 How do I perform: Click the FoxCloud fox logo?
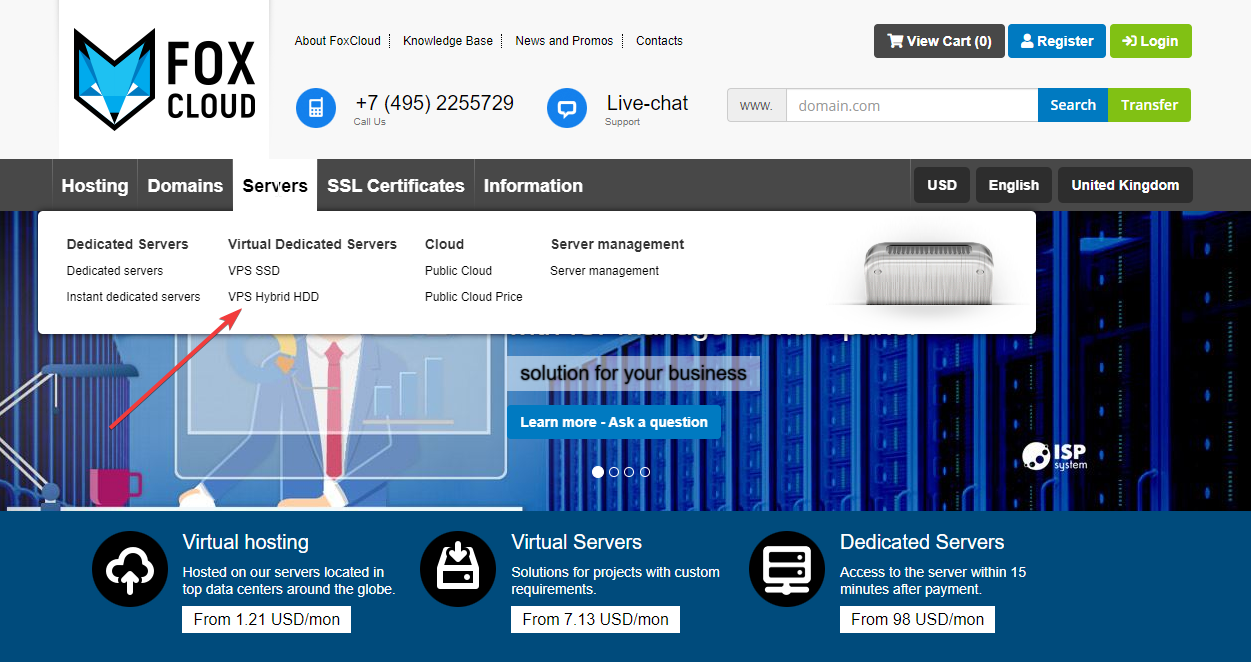(115, 79)
